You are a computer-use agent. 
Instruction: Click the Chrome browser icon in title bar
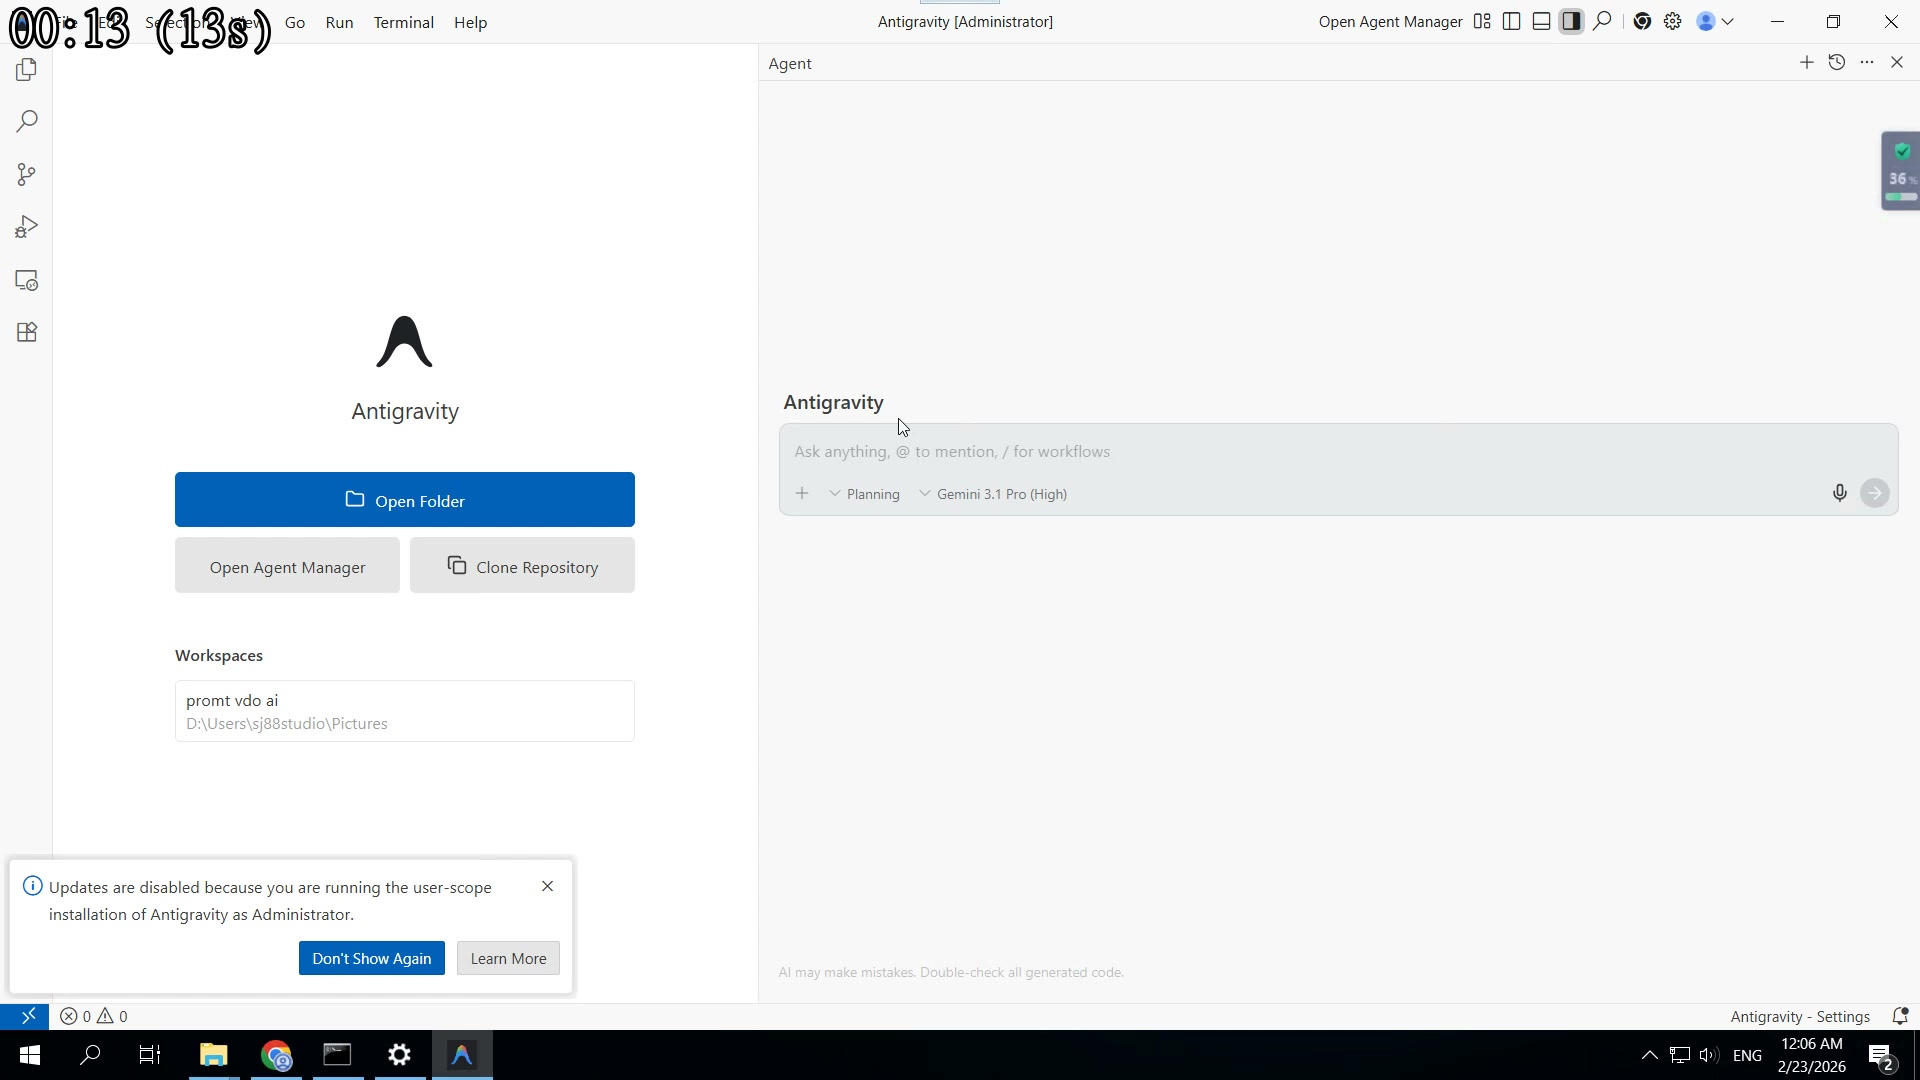point(1642,21)
